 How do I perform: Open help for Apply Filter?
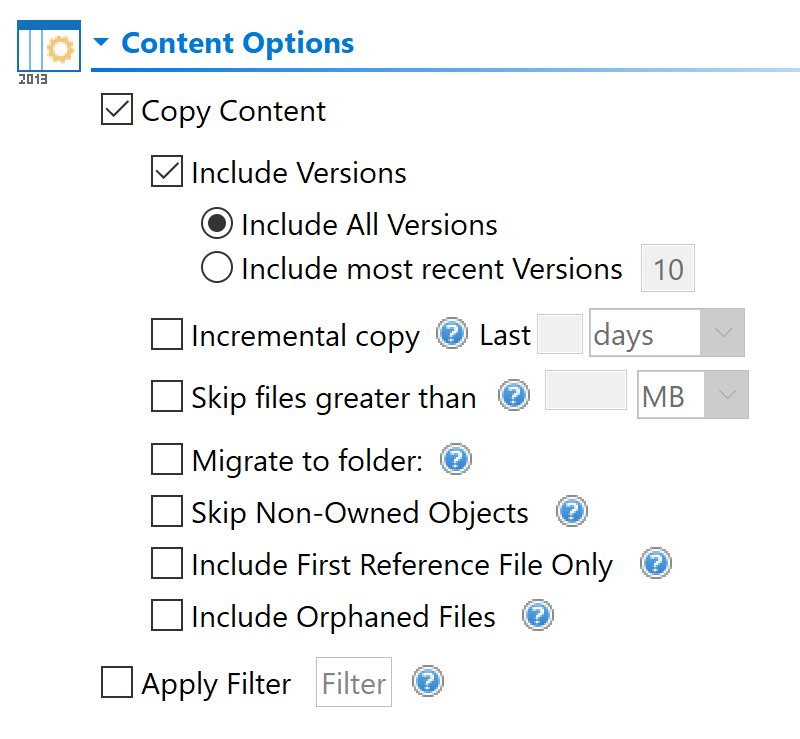pyautogui.click(x=427, y=681)
